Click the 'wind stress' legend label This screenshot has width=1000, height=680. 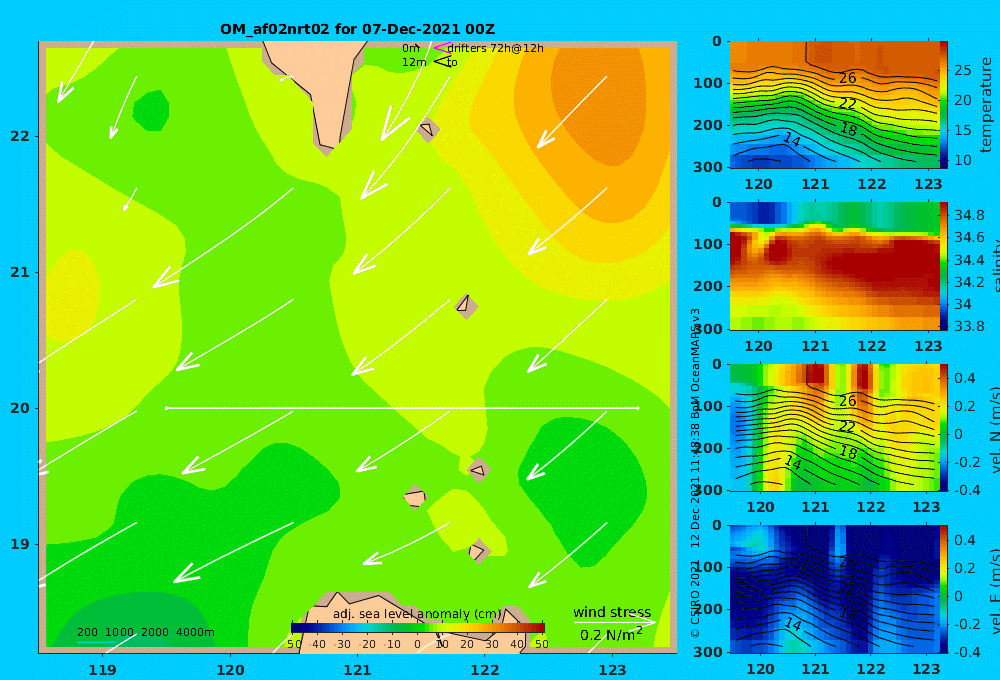(x=612, y=612)
